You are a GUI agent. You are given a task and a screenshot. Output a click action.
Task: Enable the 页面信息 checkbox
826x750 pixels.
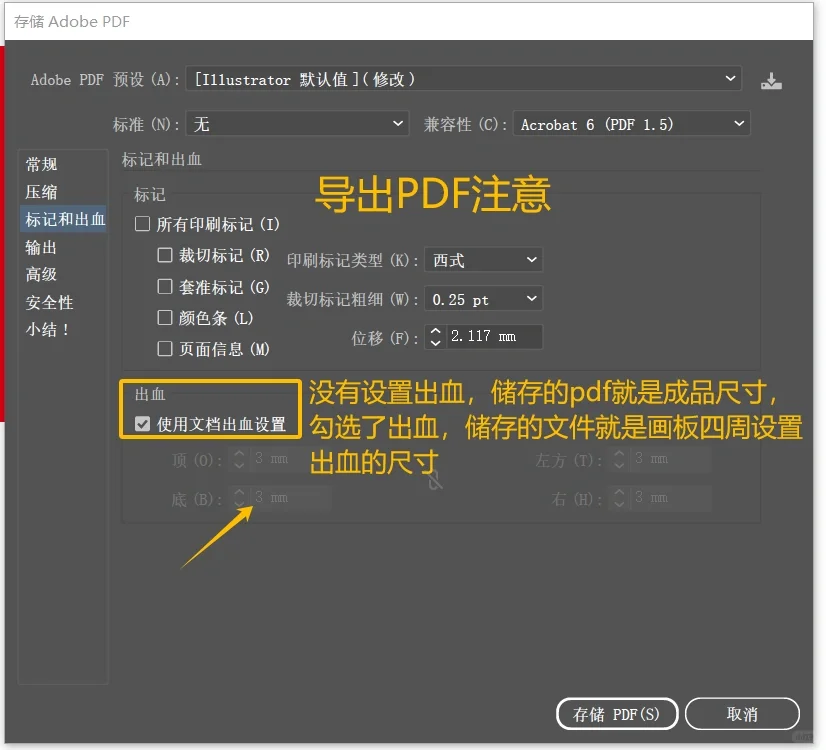tap(165, 348)
